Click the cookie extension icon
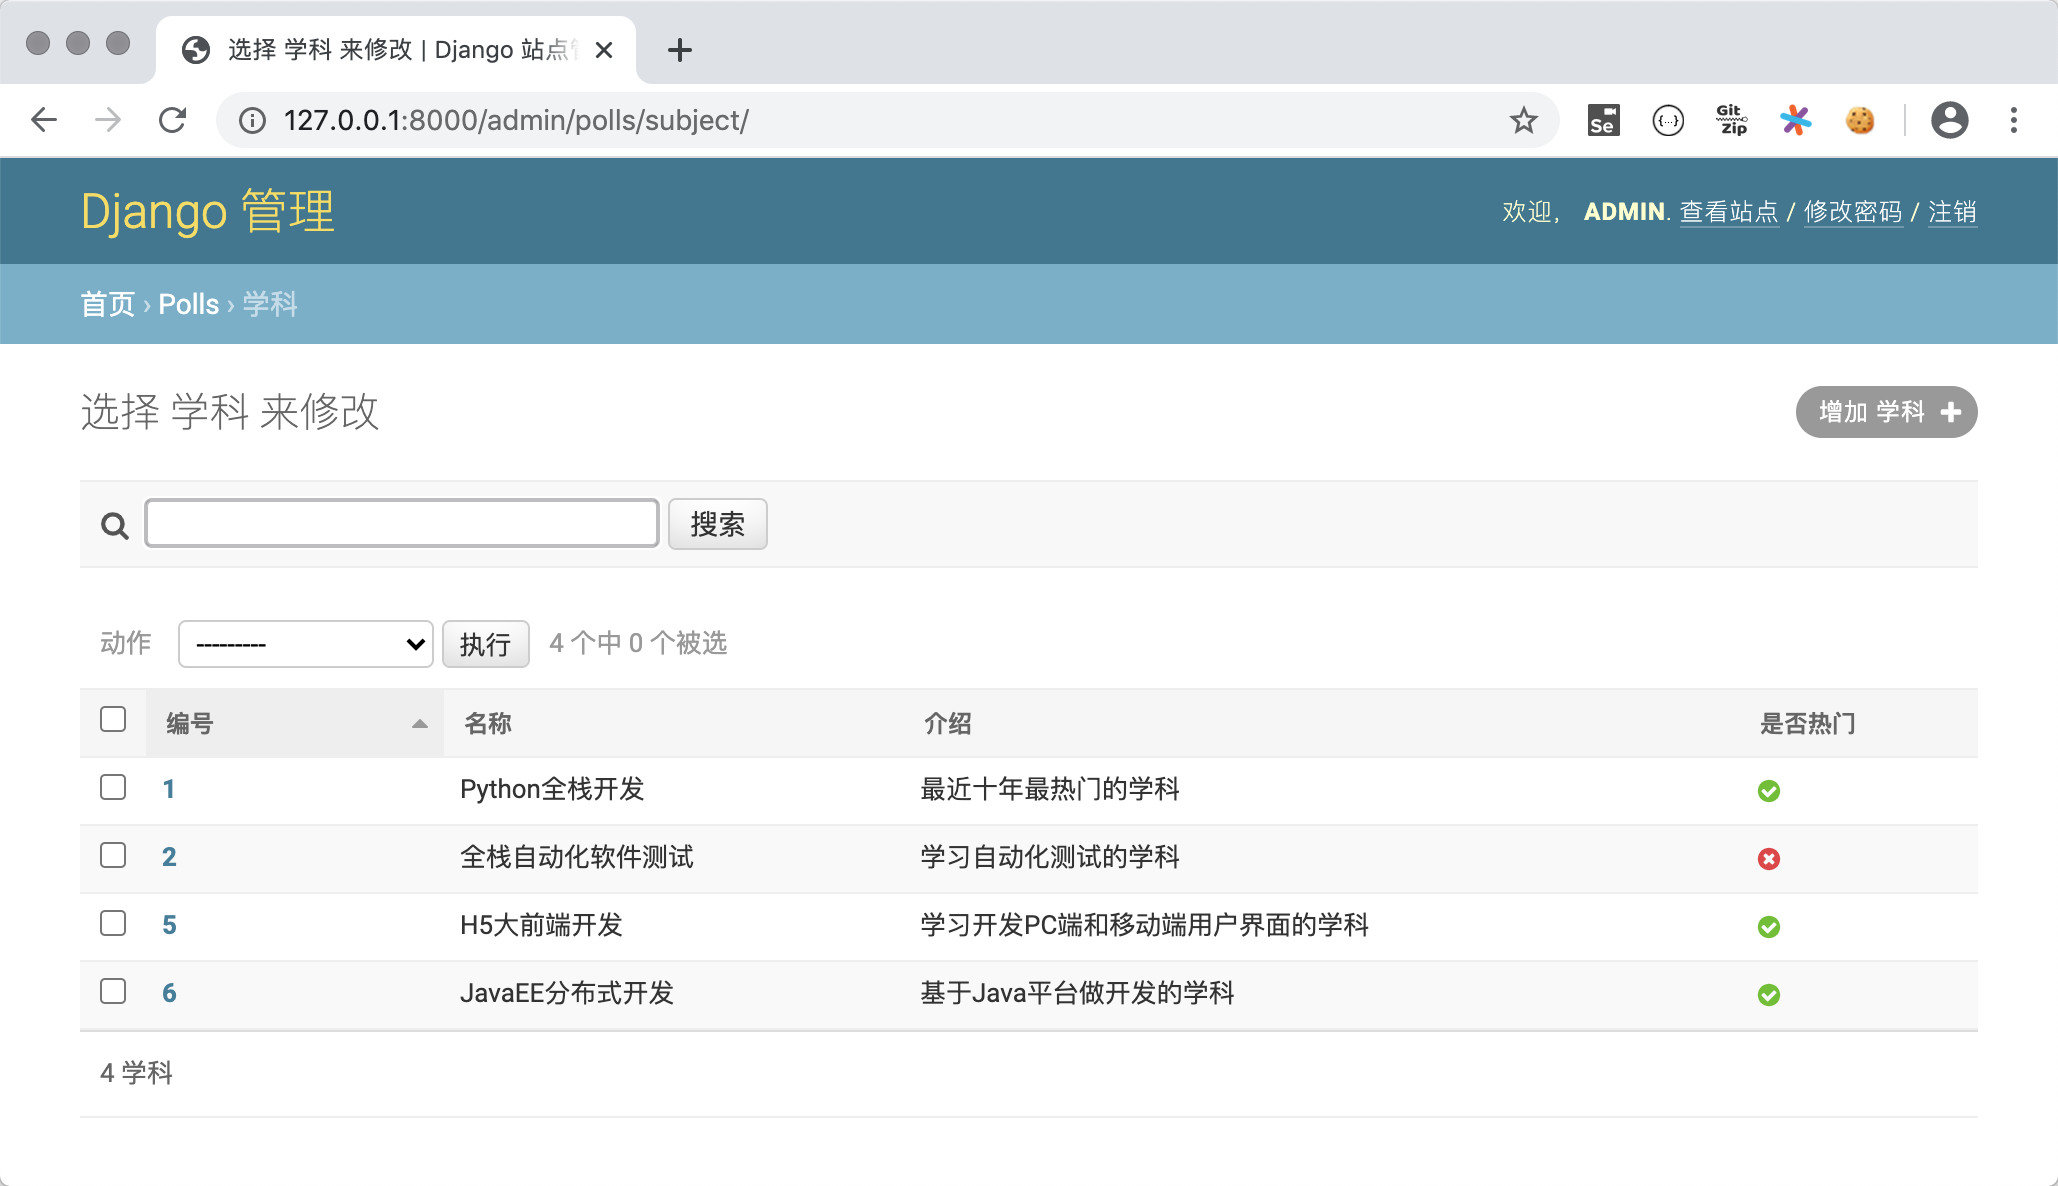This screenshot has width=2058, height=1186. (x=1859, y=120)
